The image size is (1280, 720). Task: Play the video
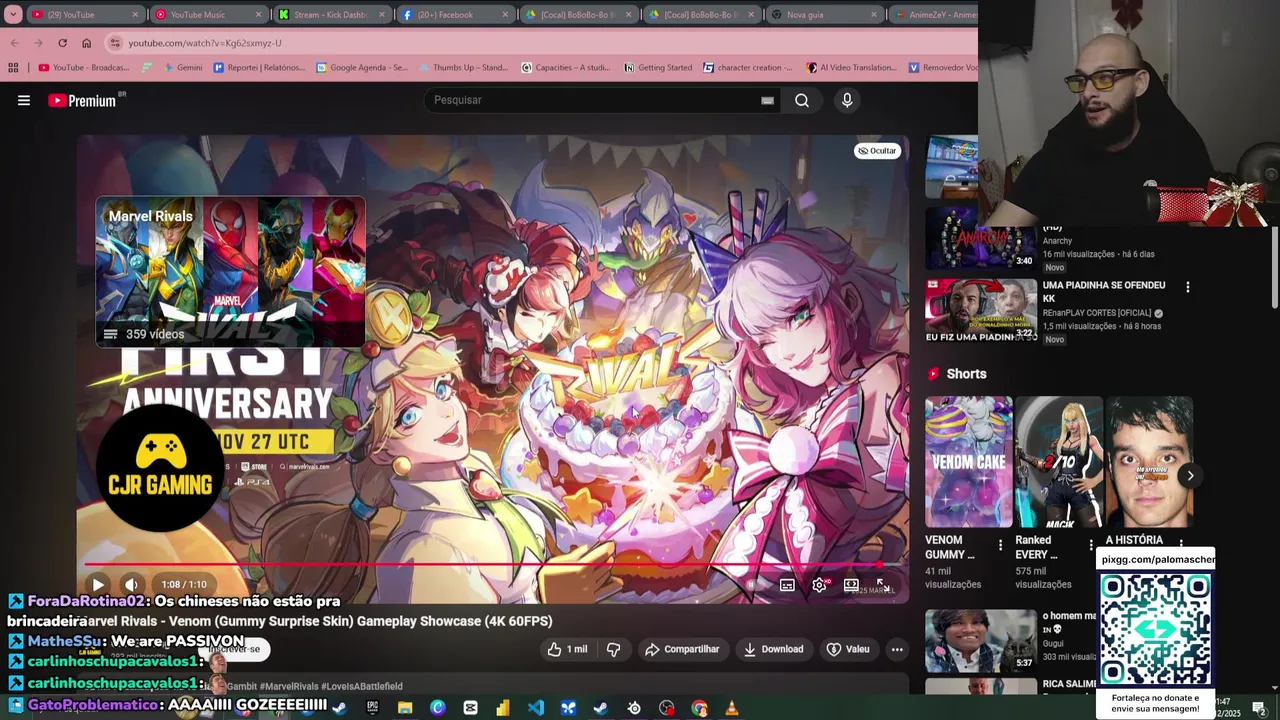(98, 585)
